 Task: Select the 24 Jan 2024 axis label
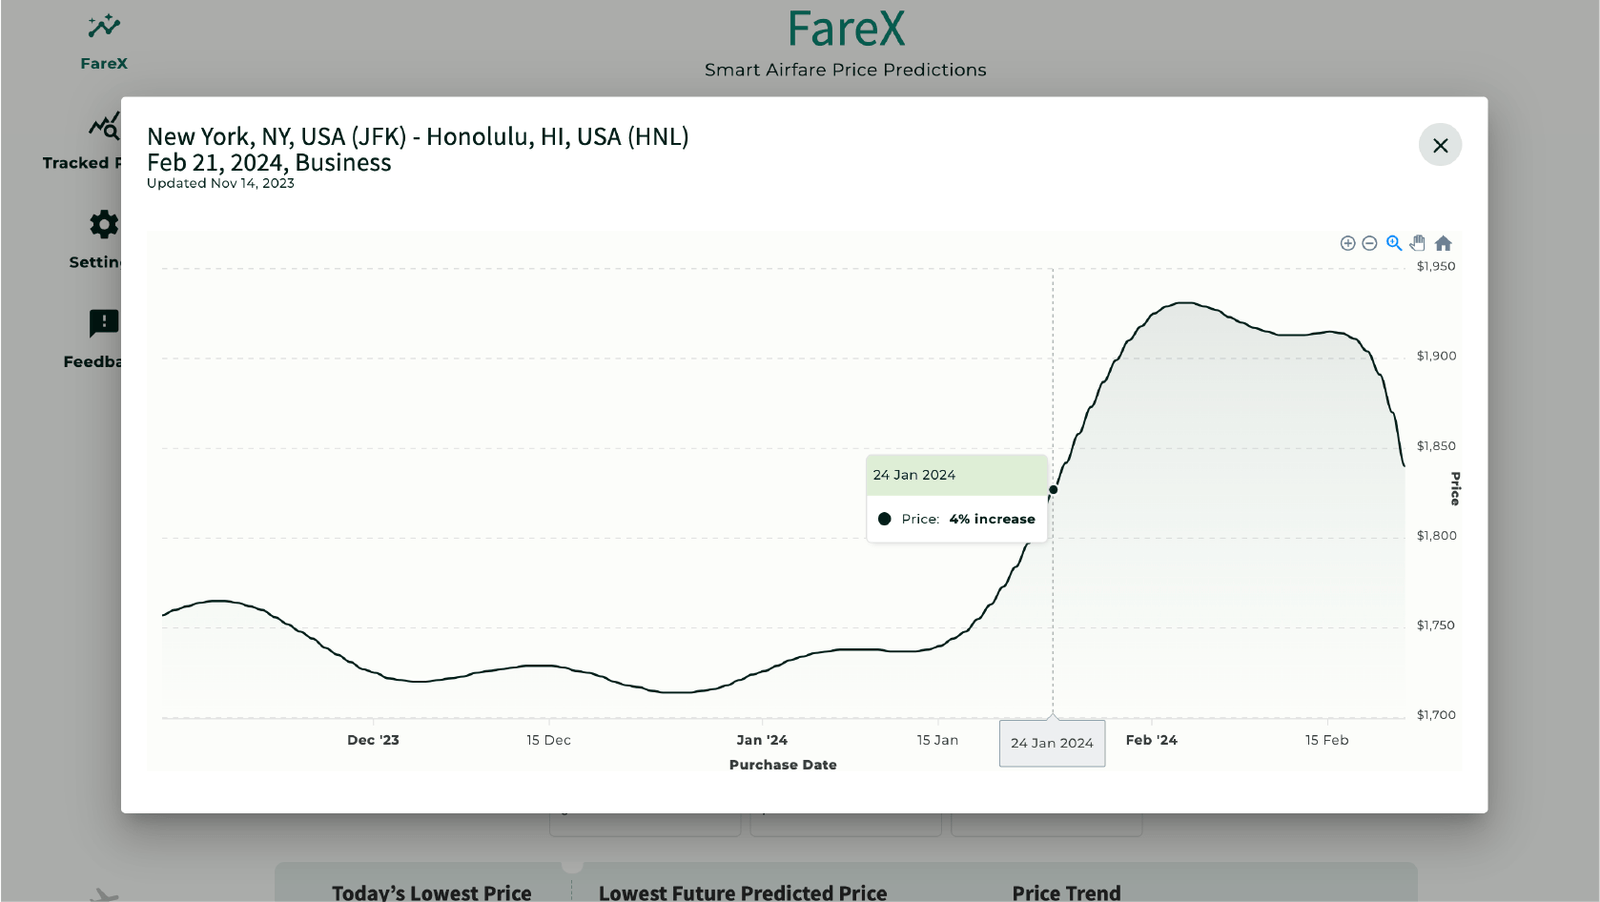1052,743
